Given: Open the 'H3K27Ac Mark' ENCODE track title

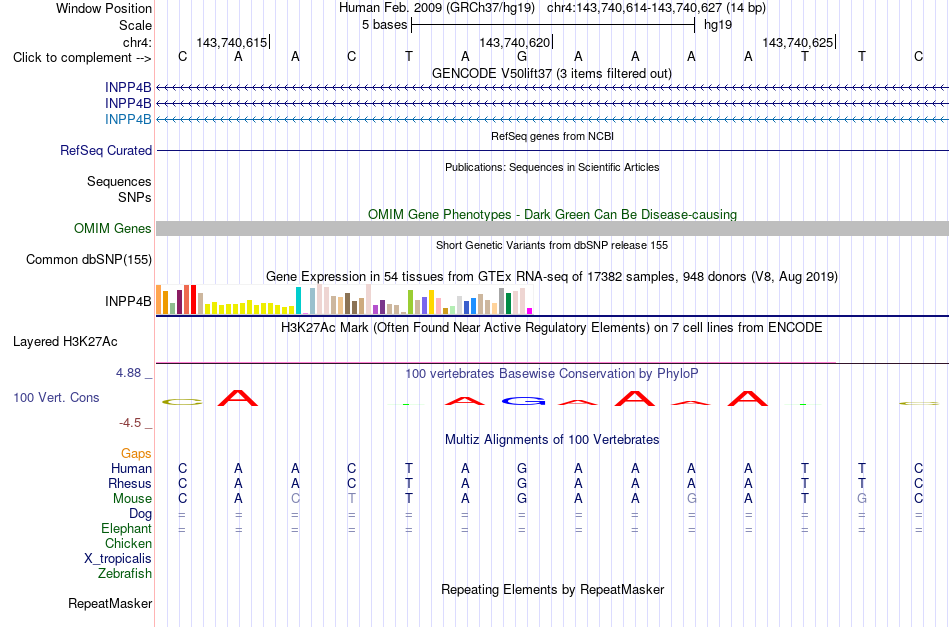Looking at the screenshot, I should [x=552, y=328].
